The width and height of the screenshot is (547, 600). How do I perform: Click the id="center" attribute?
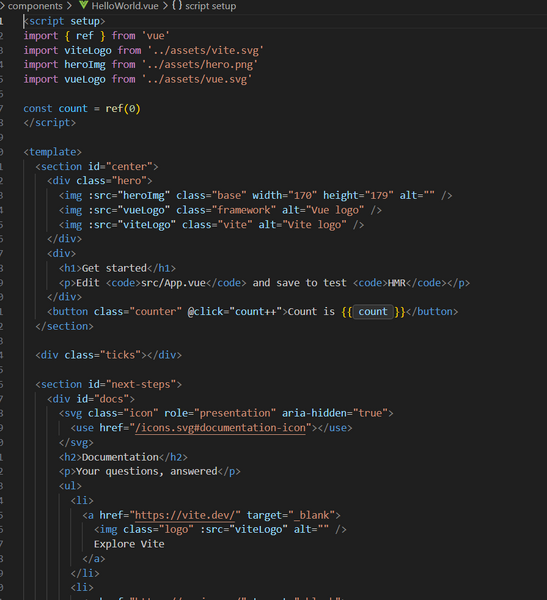(x=120, y=166)
